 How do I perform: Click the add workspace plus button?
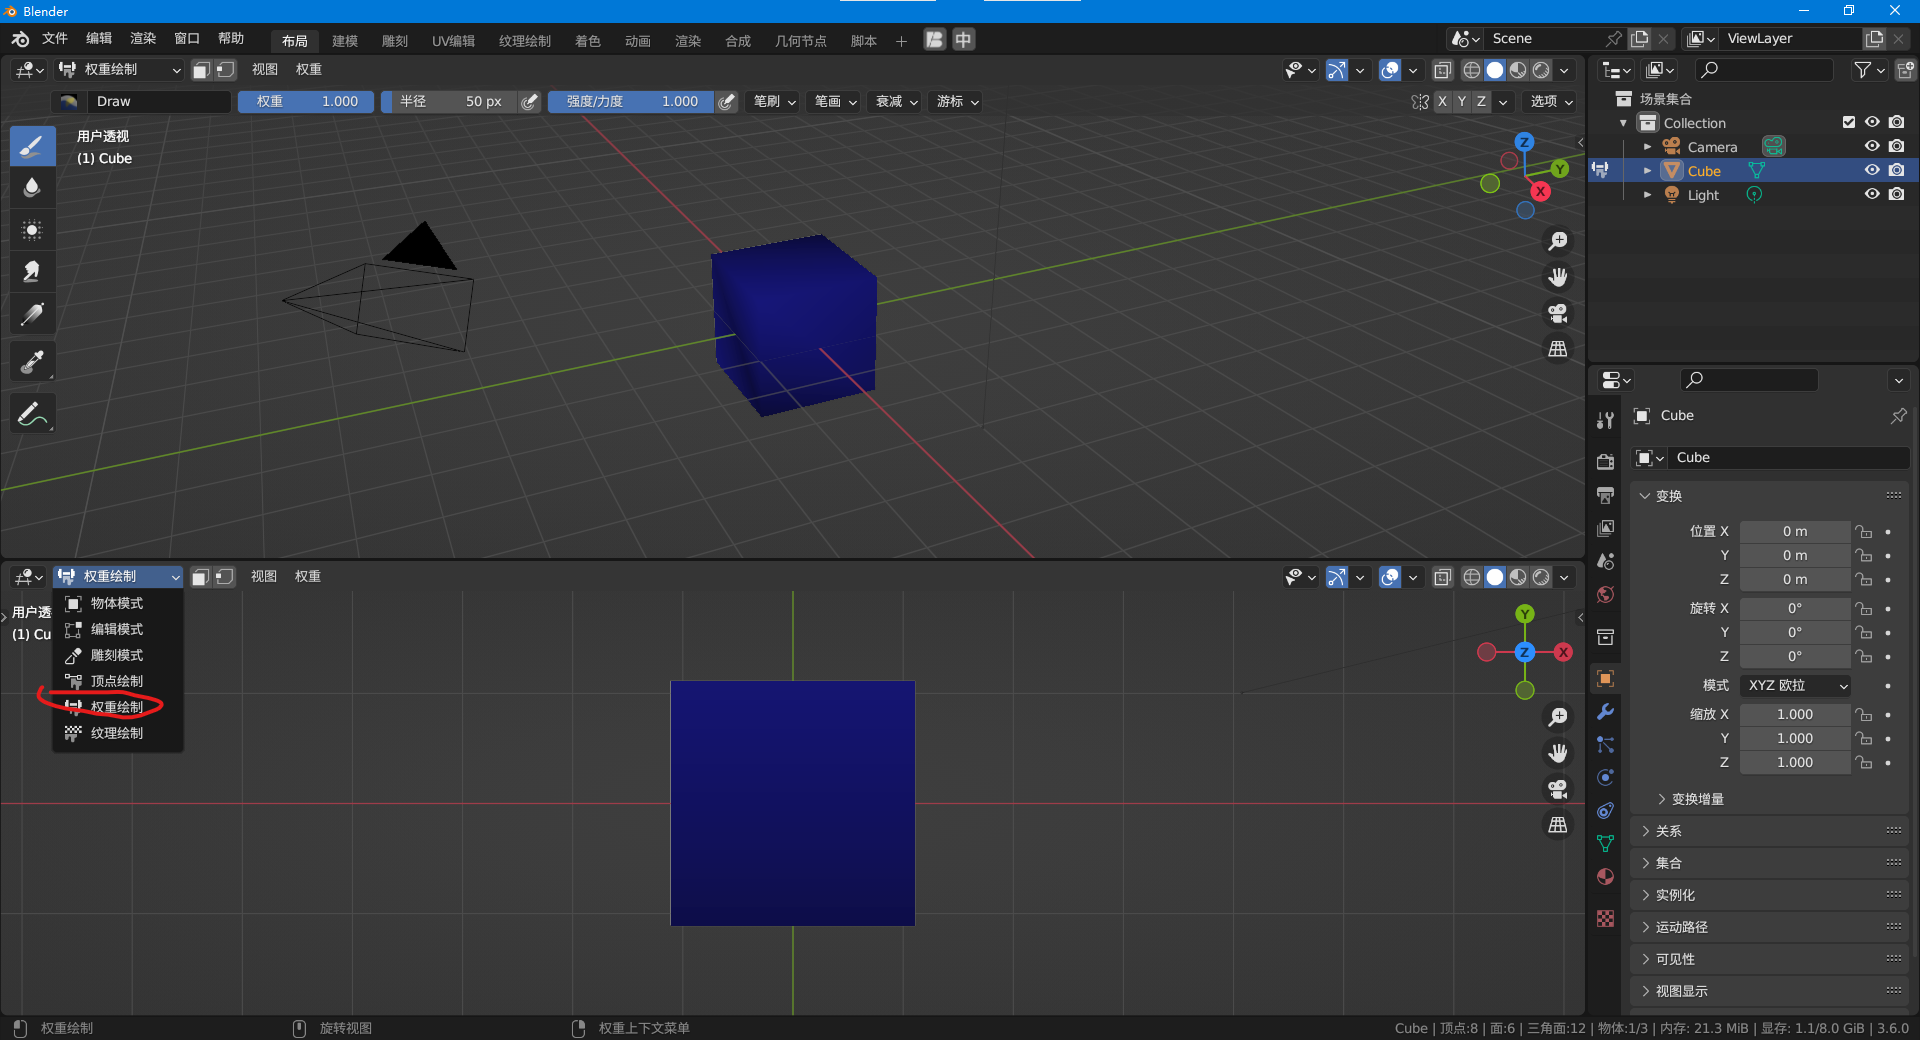901,41
